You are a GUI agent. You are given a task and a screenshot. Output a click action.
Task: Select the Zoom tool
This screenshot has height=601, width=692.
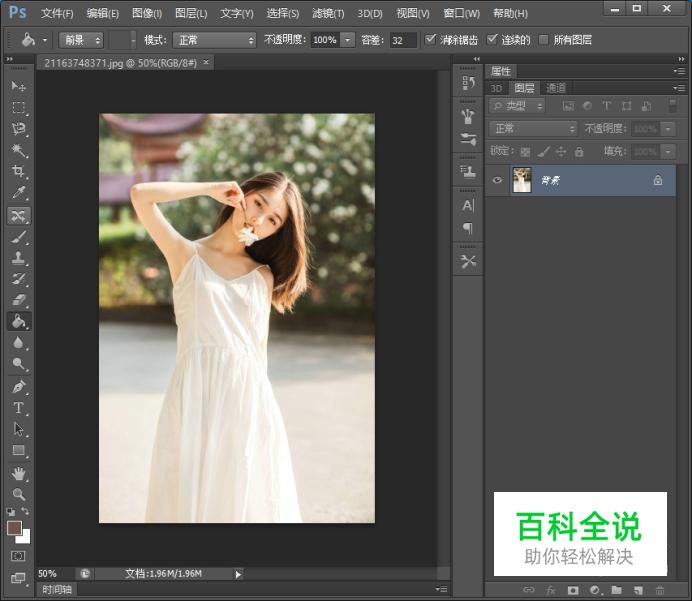[18, 494]
